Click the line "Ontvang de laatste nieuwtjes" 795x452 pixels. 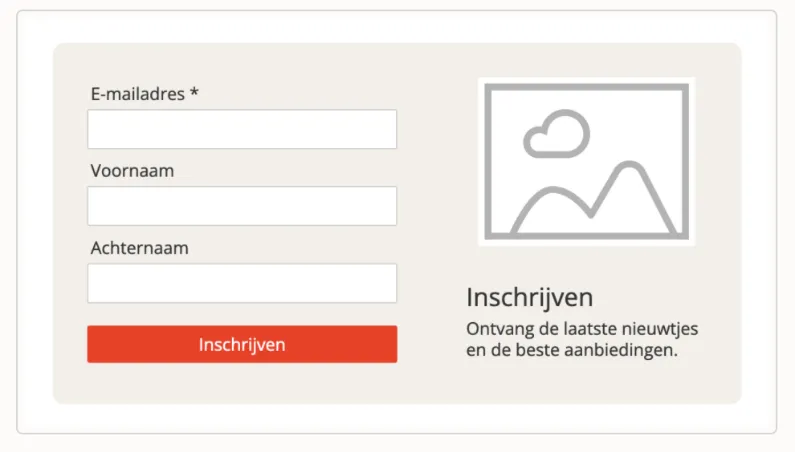click(582, 328)
